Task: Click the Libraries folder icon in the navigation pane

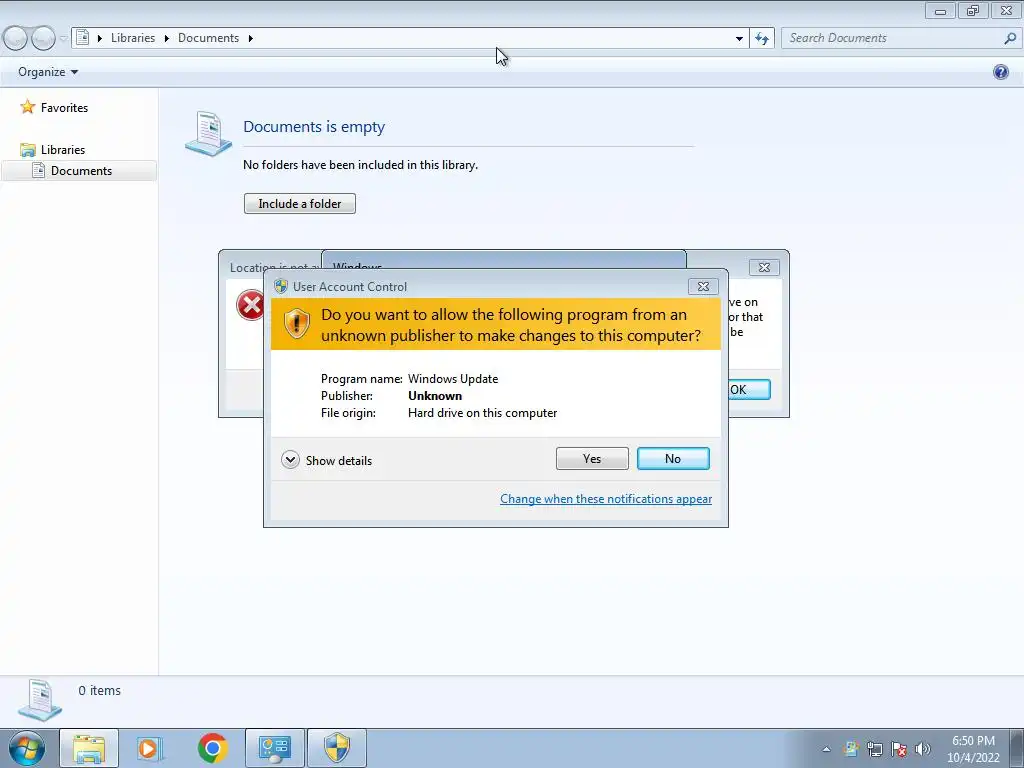Action: [x=27, y=150]
